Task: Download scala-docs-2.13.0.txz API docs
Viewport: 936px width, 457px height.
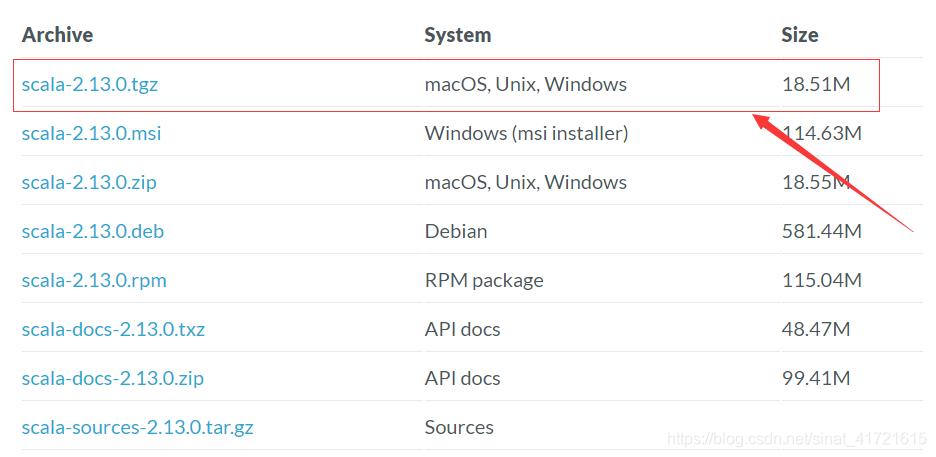Action: coord(113,329)
